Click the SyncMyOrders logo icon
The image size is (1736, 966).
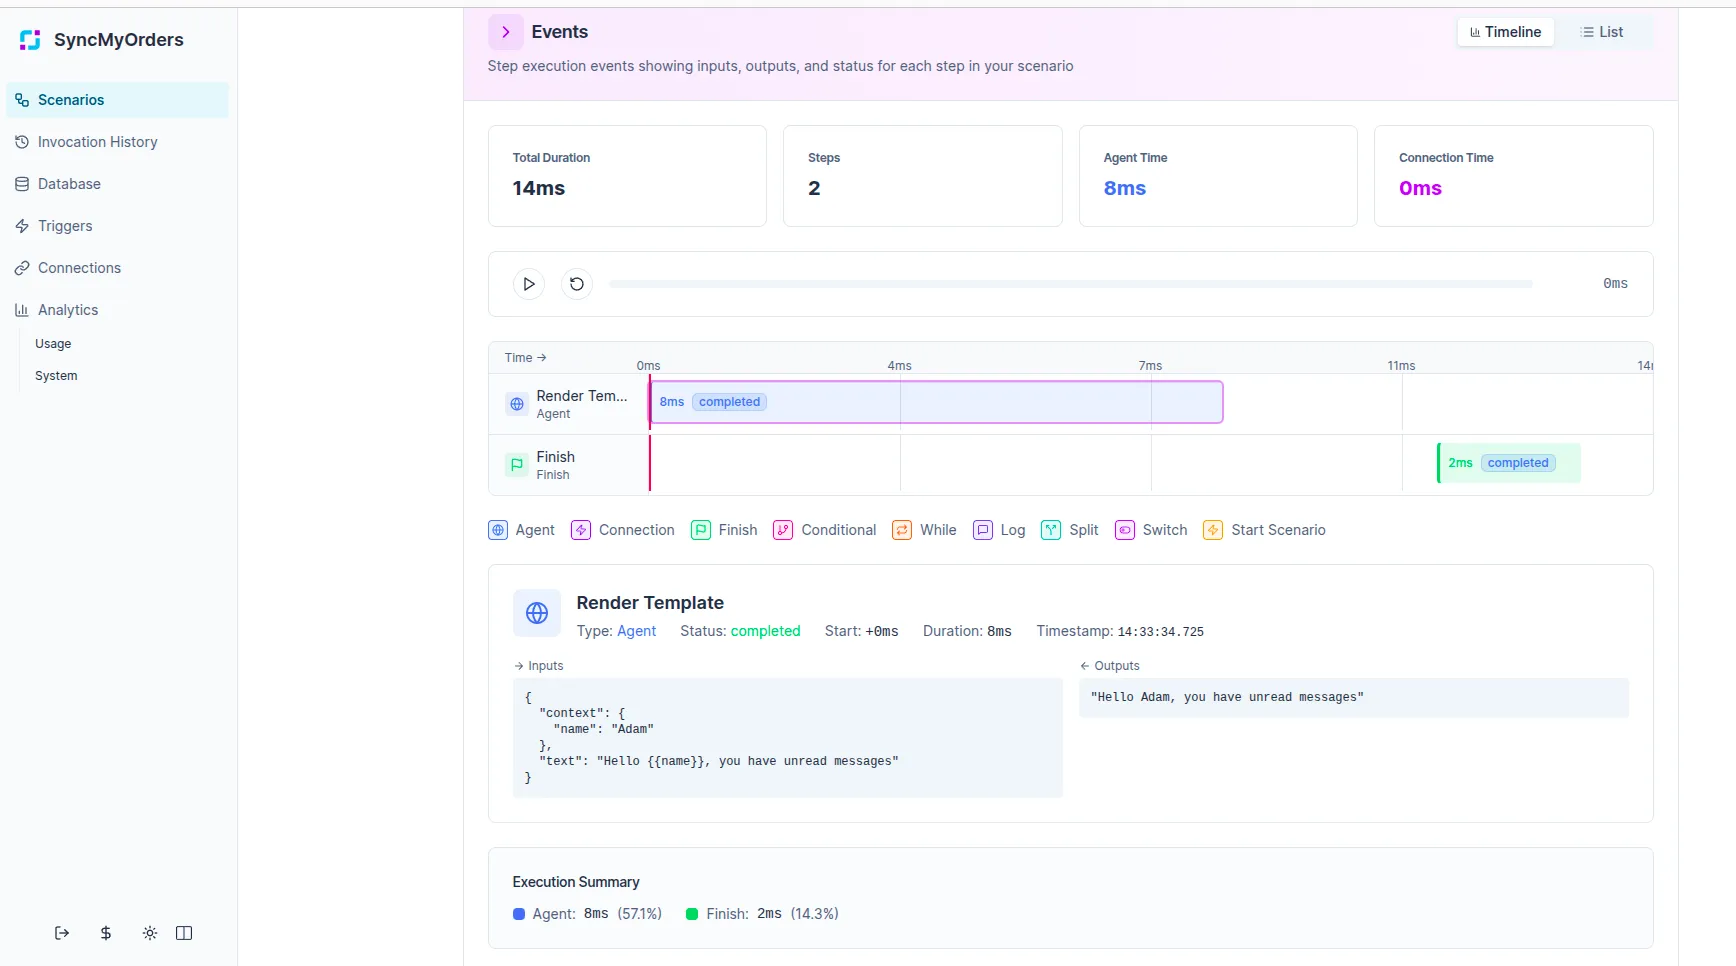click(30, 40)
